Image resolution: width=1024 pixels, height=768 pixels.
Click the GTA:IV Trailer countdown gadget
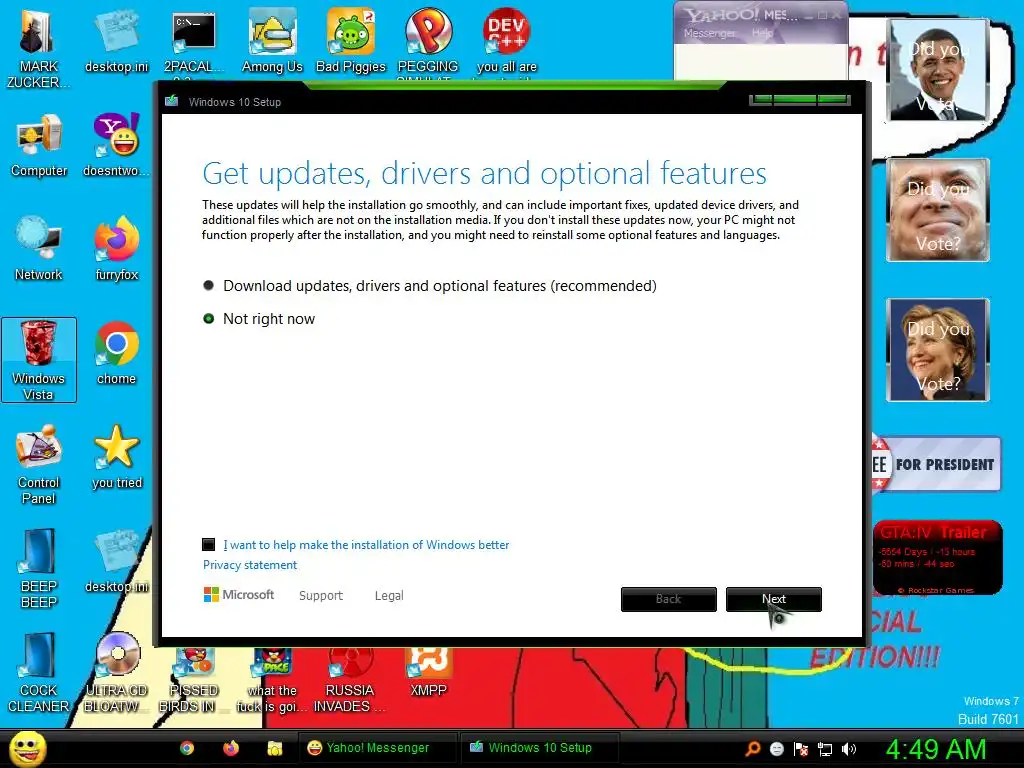(937, 558)
